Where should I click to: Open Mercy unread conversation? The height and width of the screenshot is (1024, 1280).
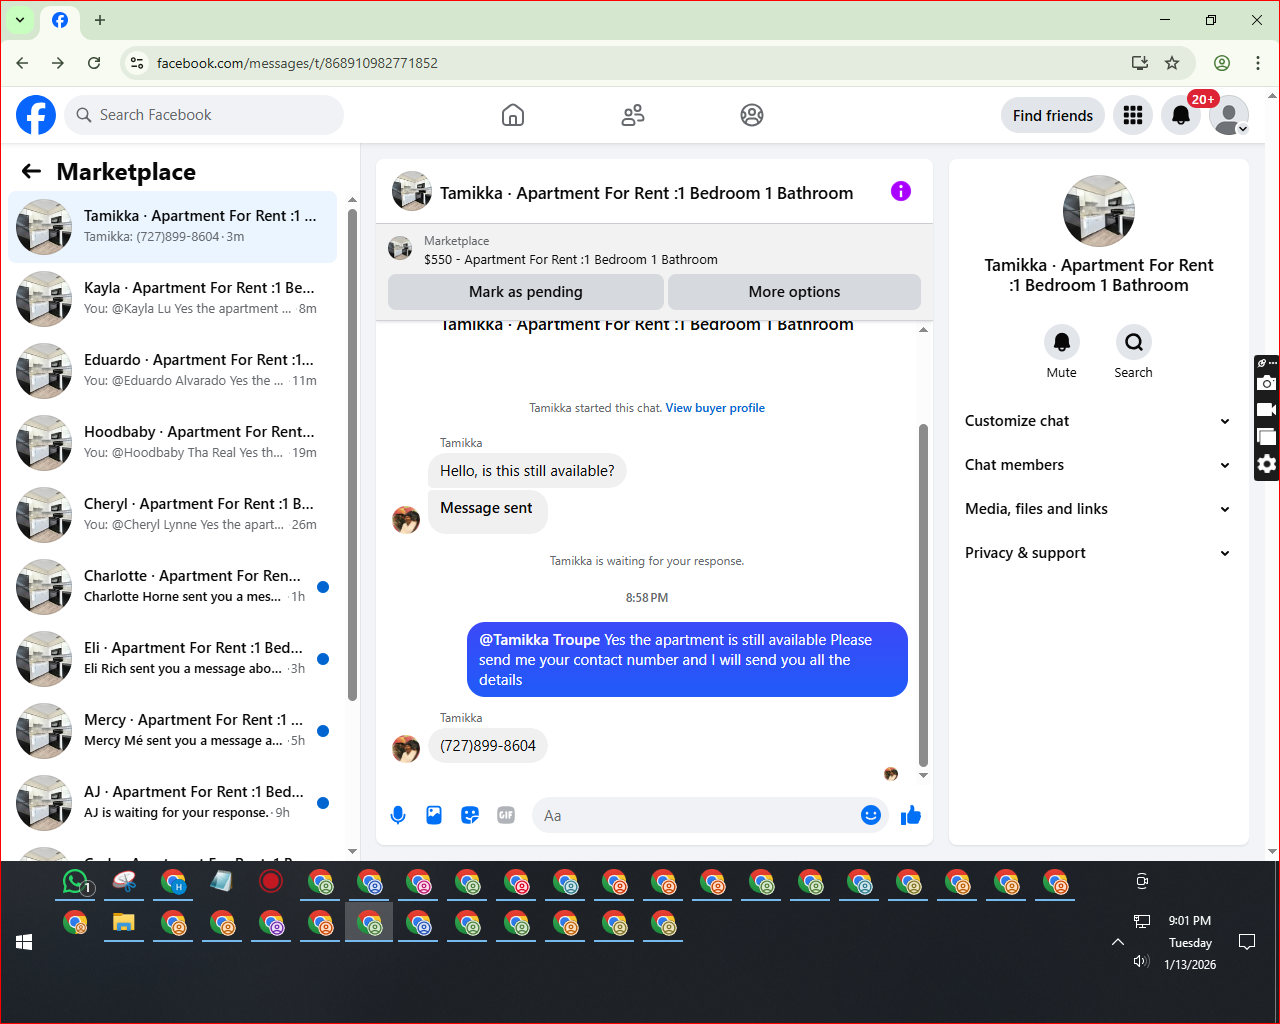click(x=173, y=731)
